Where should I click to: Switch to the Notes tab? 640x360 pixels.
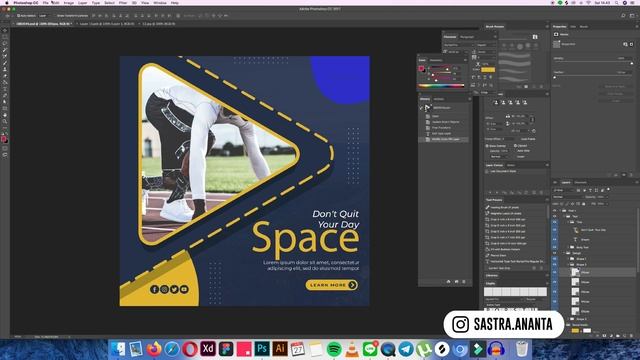[511, 165]
